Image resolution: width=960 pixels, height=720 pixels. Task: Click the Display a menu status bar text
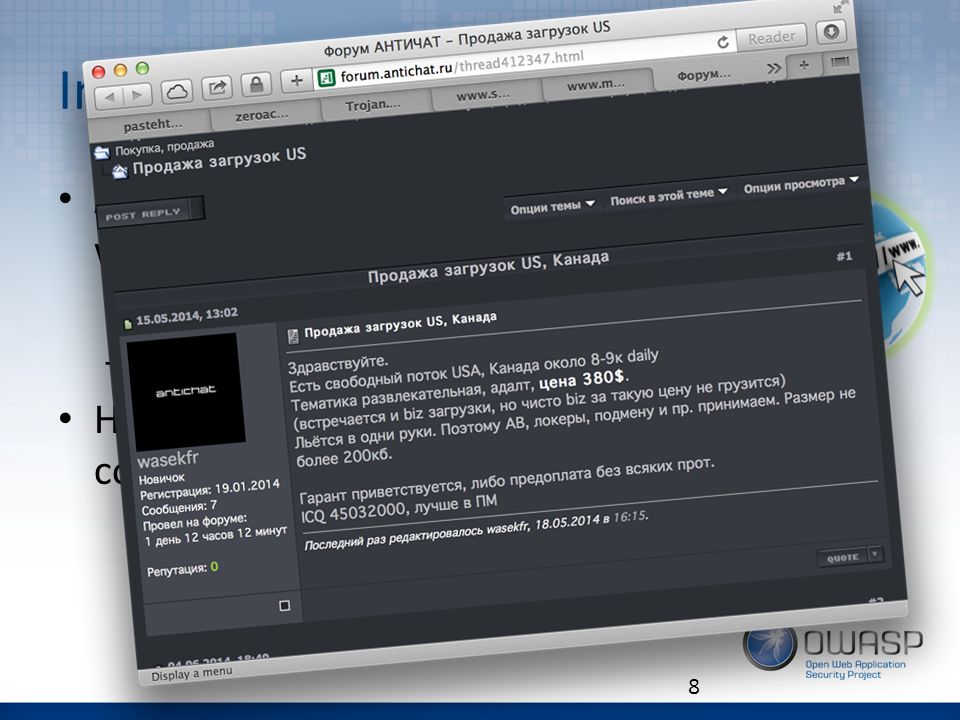coord(192,673)
